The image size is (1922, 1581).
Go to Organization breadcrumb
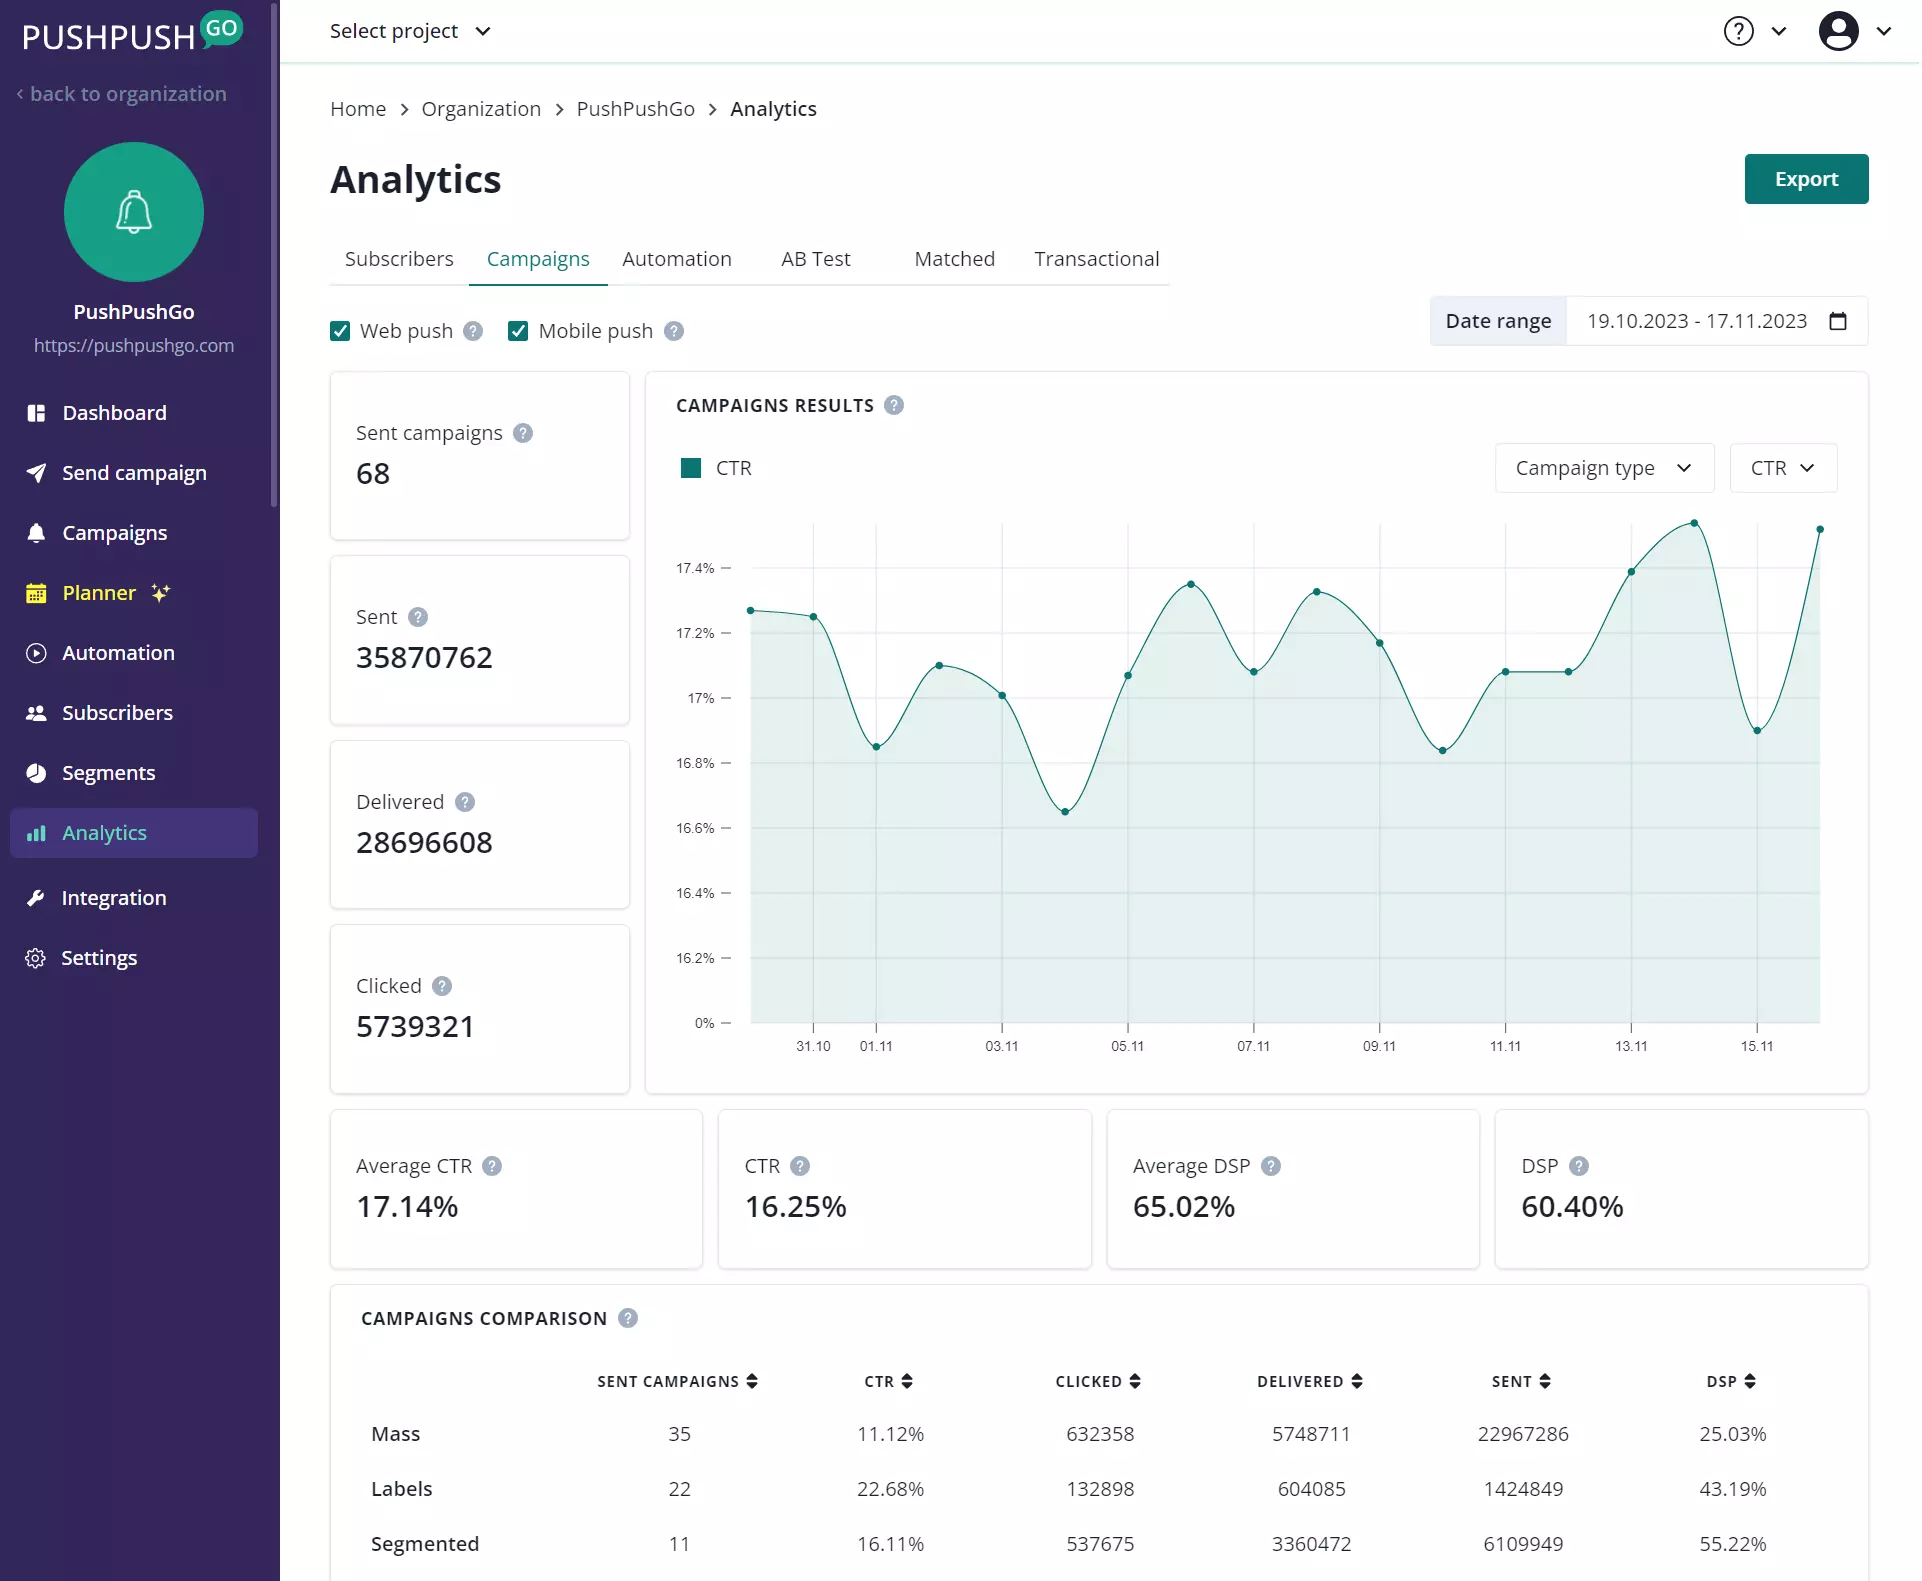coord(481,109)
